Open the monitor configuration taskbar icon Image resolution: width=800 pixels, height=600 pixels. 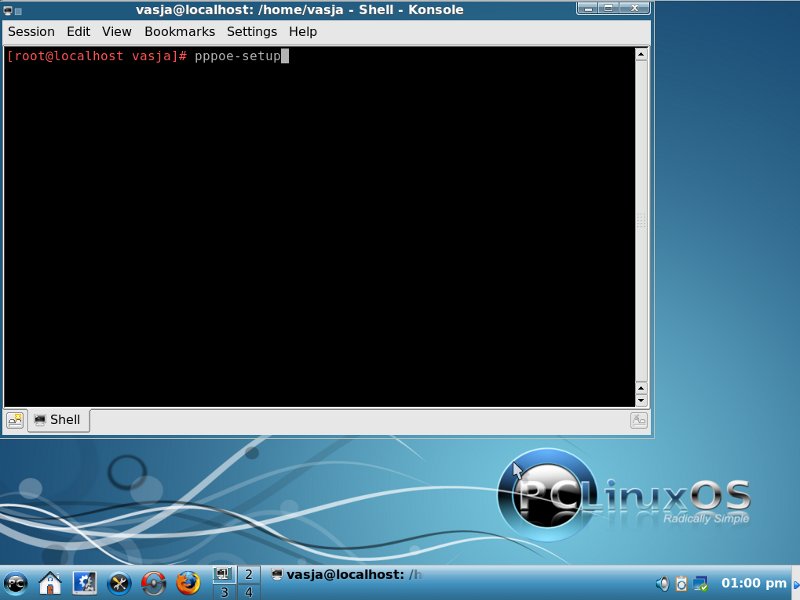(x=84, y=582)
